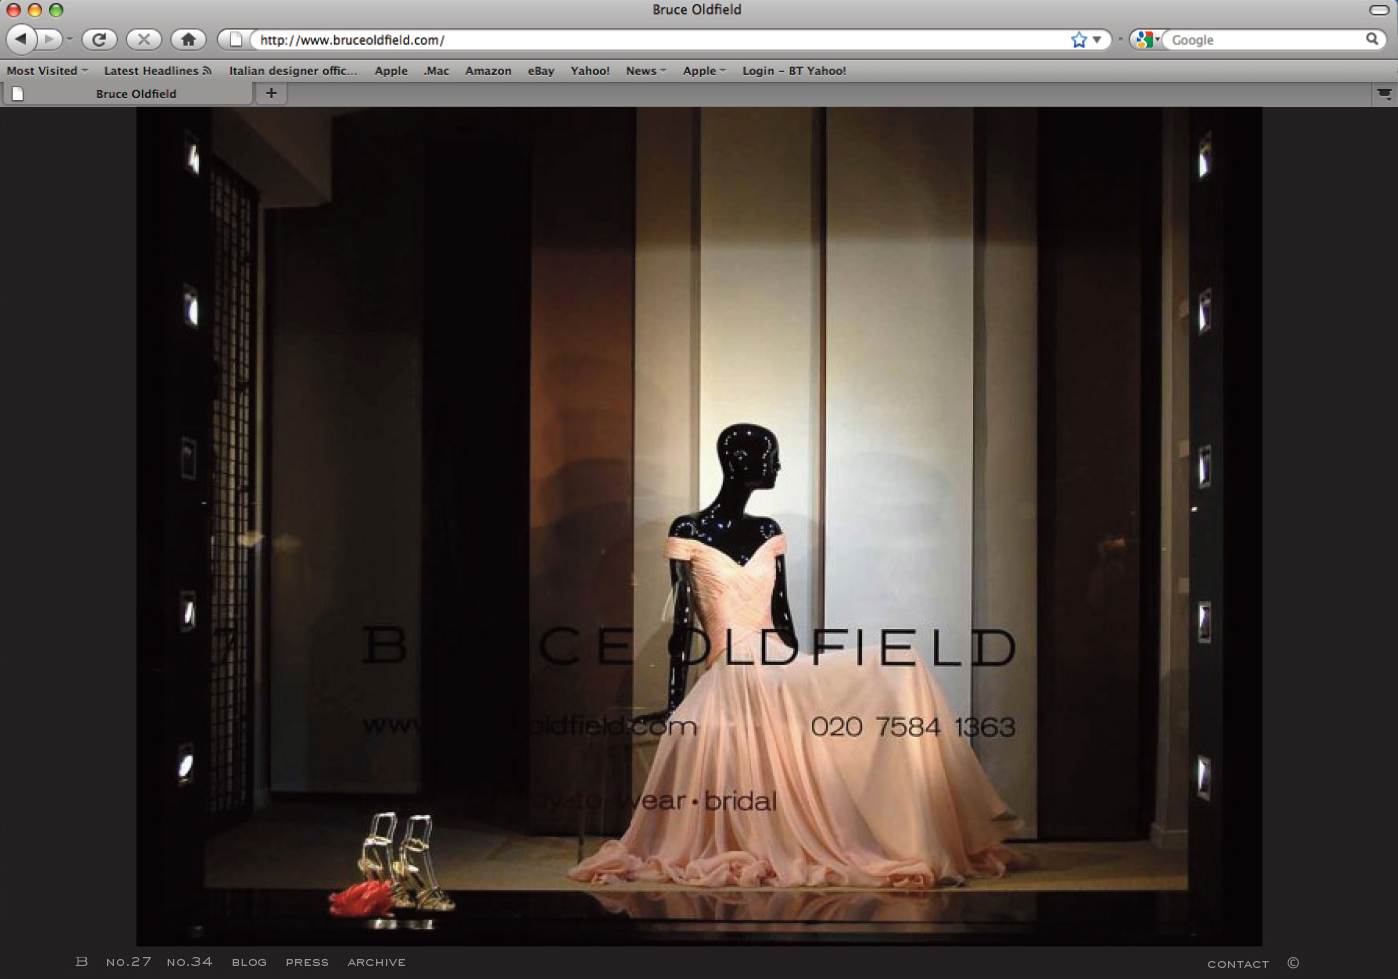This screenshot has width=1398, height=979.
Task: Click the B logo in the footer
Action: pos(82,962)
